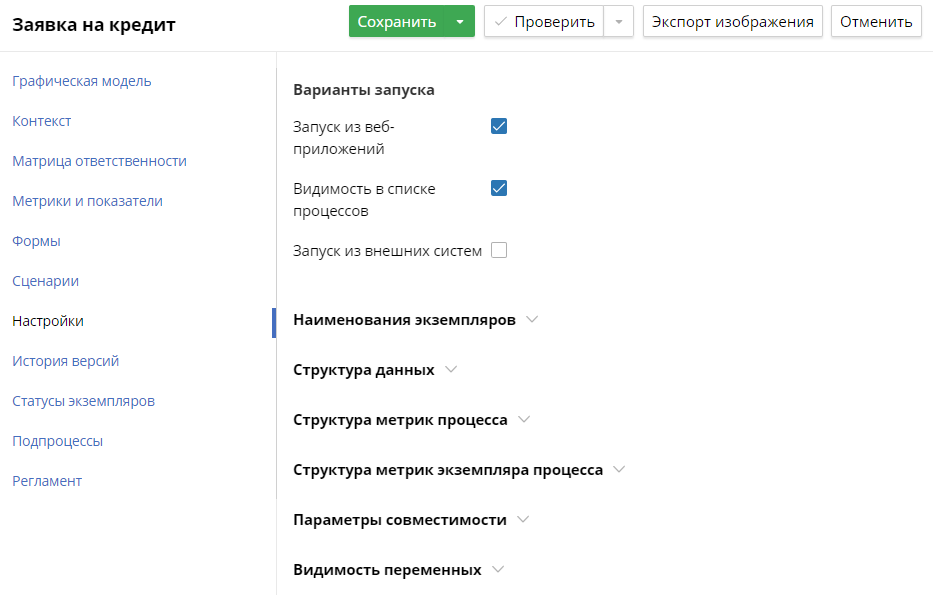Screen dimensions: 933x595
Task: Open the Графическая модель tab
Action: point(82,81)
